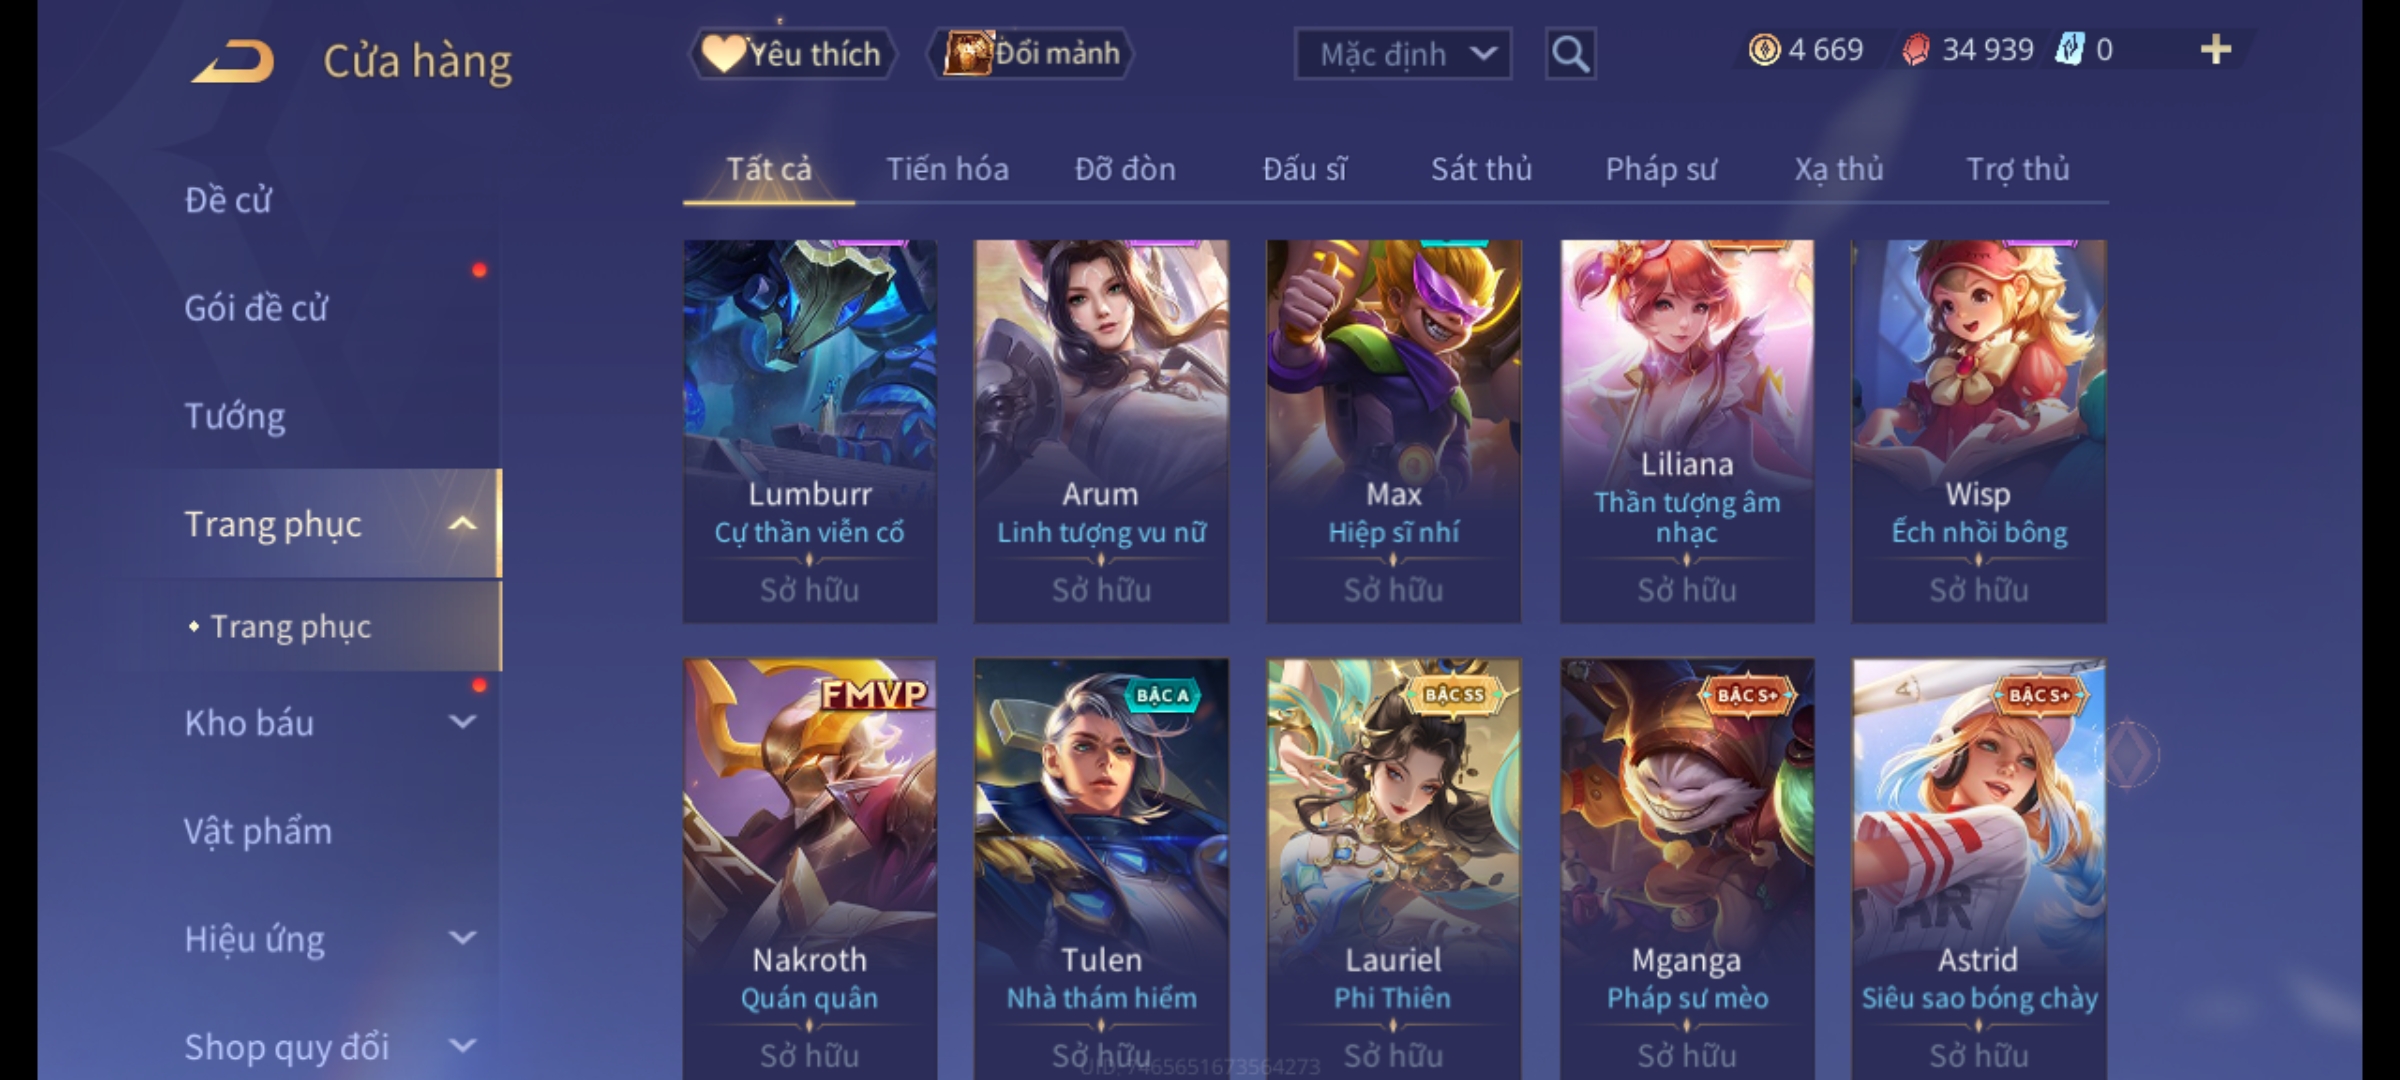Screen dimensions: 2400x1080
Task: Expand the Kho báu sidebar section
Action: pos(463,722)
